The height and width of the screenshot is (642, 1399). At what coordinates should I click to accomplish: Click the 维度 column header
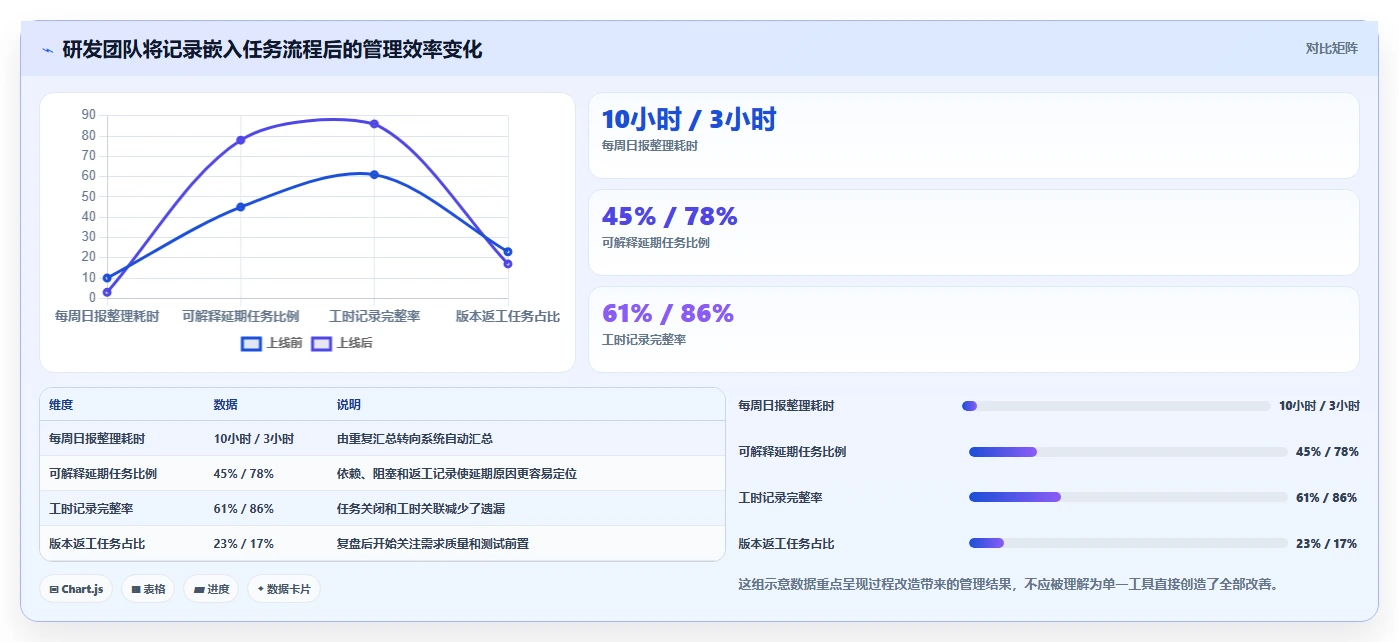click(x=61, y=405)
